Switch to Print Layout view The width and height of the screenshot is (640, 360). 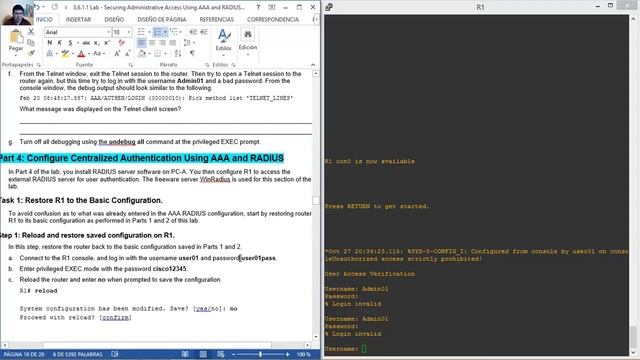[x=203, y=354]
